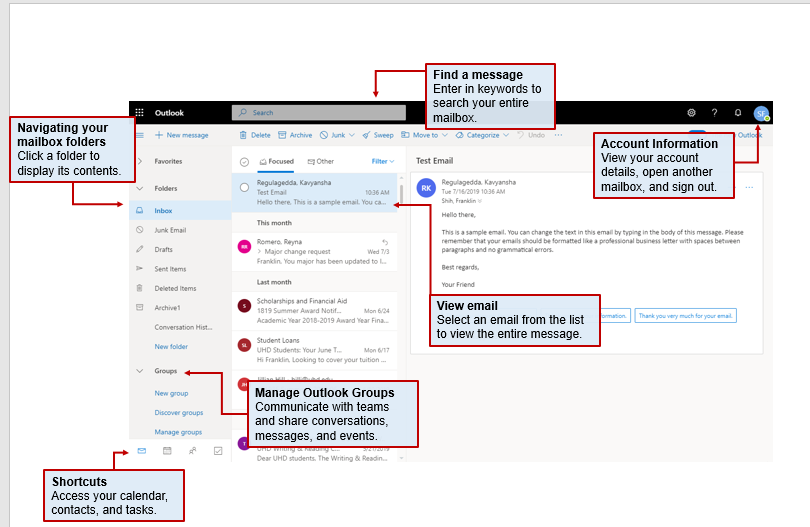Click the message list scrollbar

tap(401, 192)
